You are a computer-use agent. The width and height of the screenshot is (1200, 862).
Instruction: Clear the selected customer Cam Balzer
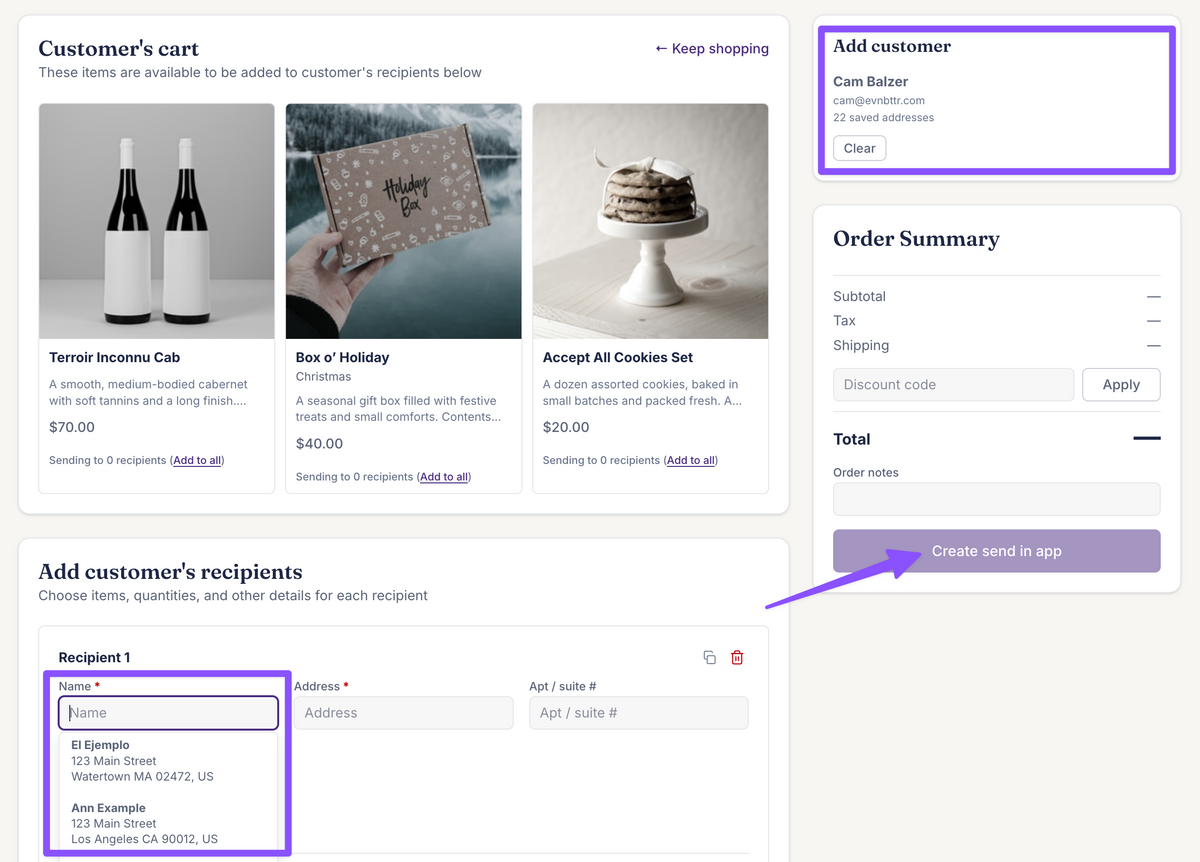click(x=859, y=148)
